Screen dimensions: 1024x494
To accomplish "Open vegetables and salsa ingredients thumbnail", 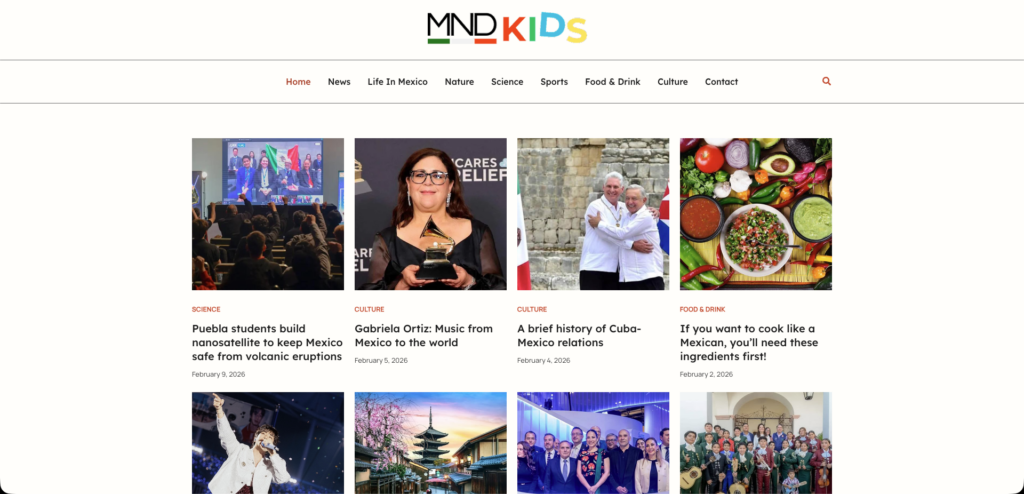I will [x=756, y=214].
